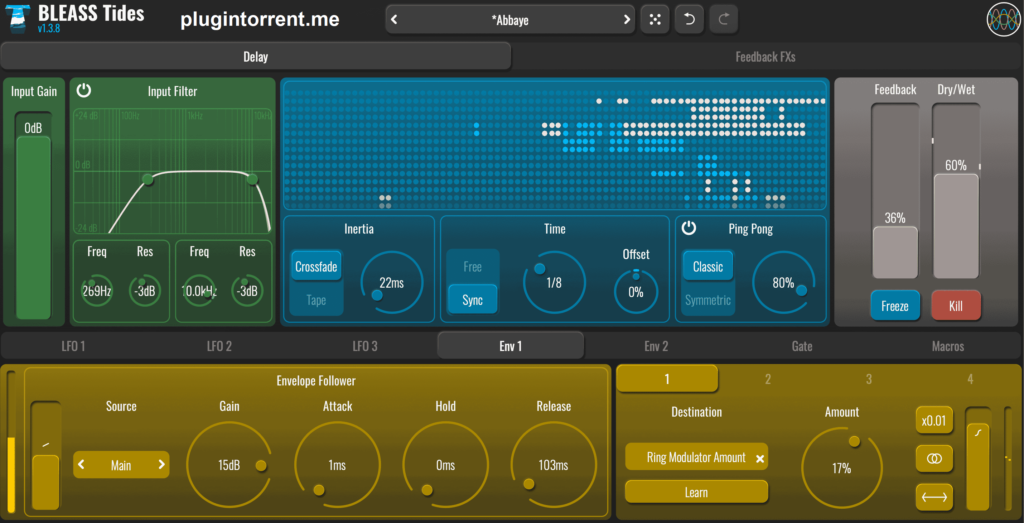Toggle the Freeze button

click(x=895, y=305)
